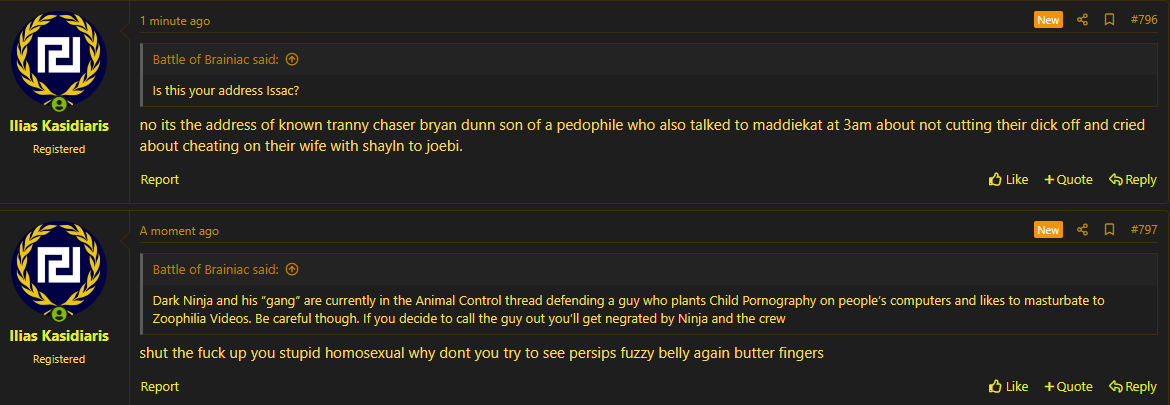Jump to quoted post via arrow in post #796

coord(292,60)
